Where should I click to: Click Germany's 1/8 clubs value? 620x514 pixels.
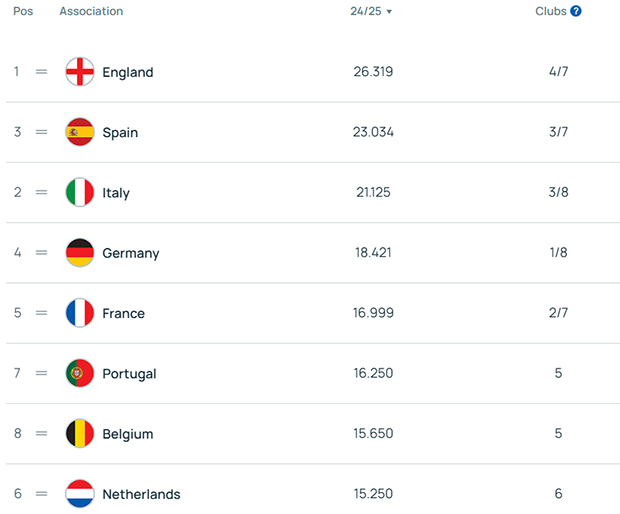pyautogui.click(x=558, y=253)
